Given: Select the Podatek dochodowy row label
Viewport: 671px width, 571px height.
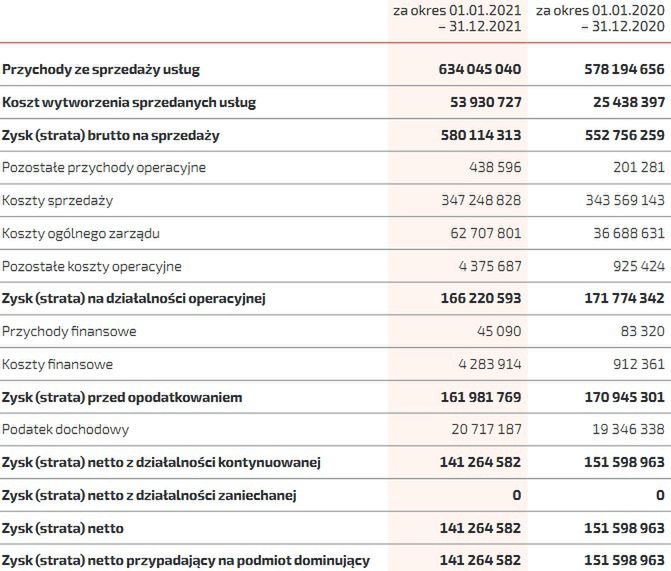Looking at the screenshot, I should click(66, 429).
